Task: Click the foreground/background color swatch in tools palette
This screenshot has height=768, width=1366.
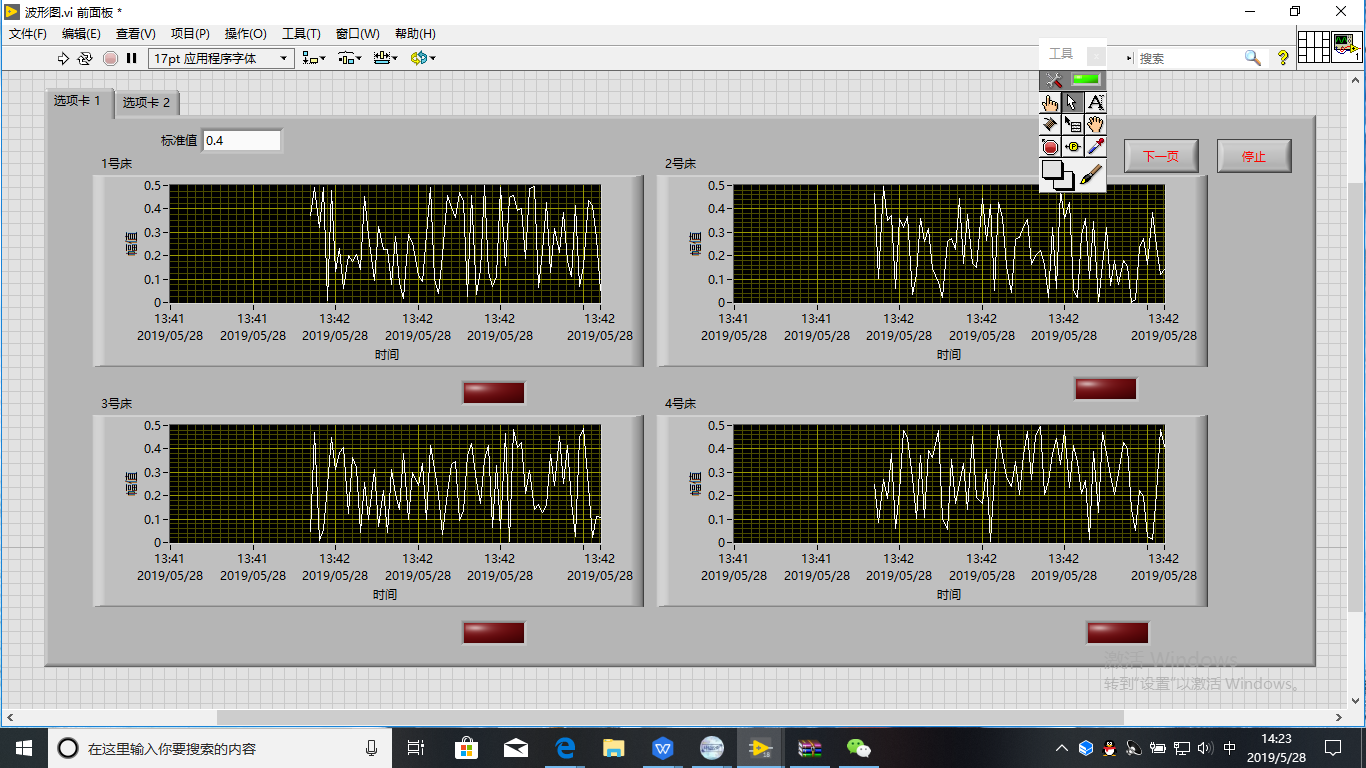Action: pyautogui.click(x=1057, y=175)
